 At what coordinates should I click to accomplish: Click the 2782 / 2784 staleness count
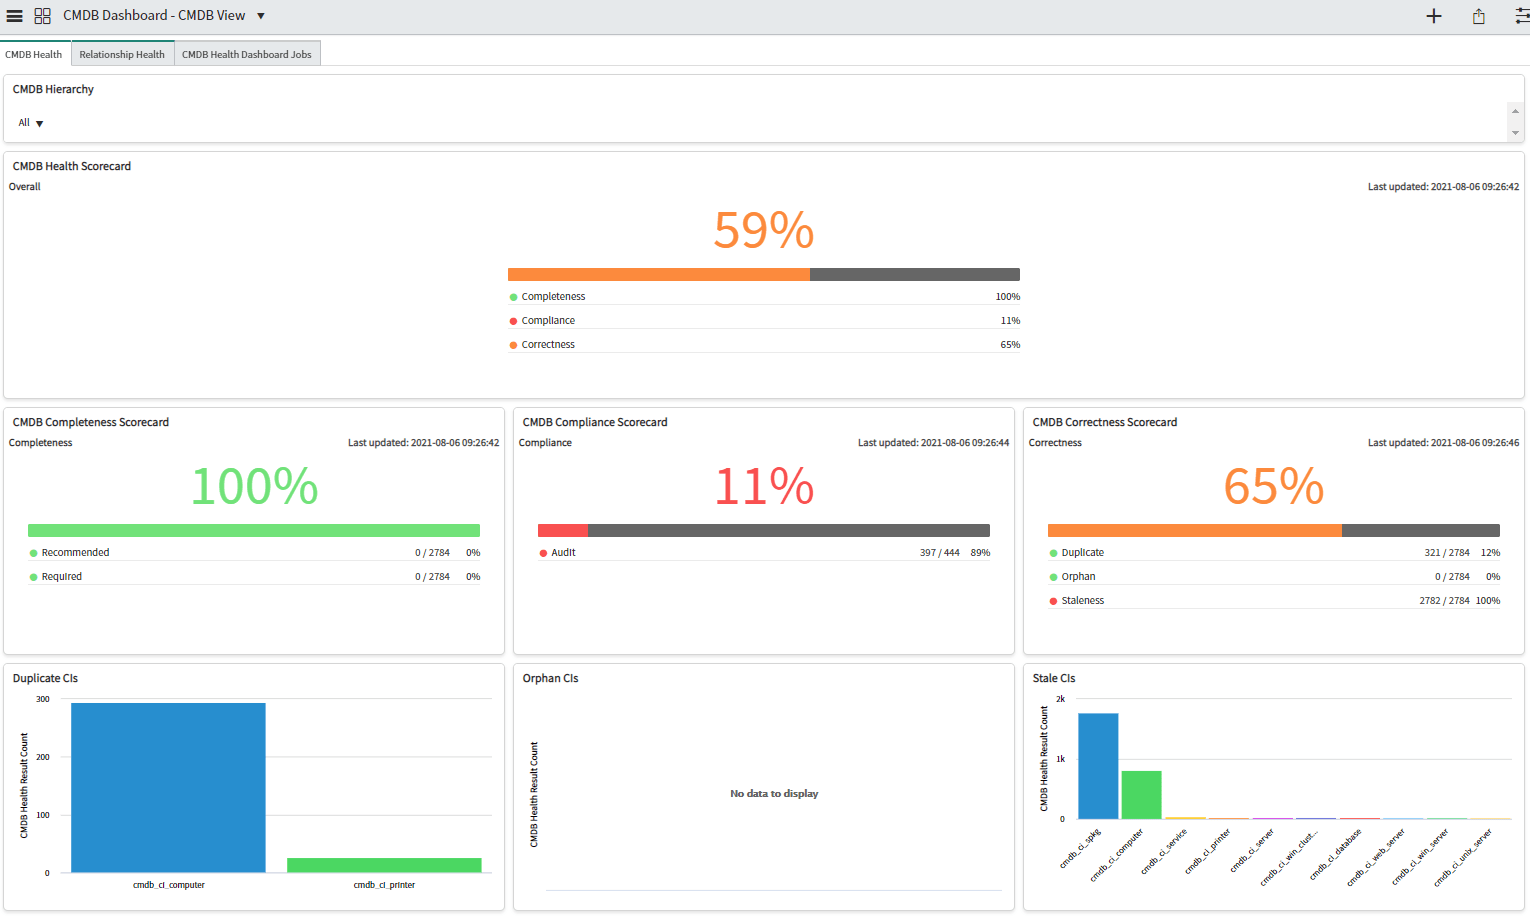pyautogui.click(x=1444, y=601)
